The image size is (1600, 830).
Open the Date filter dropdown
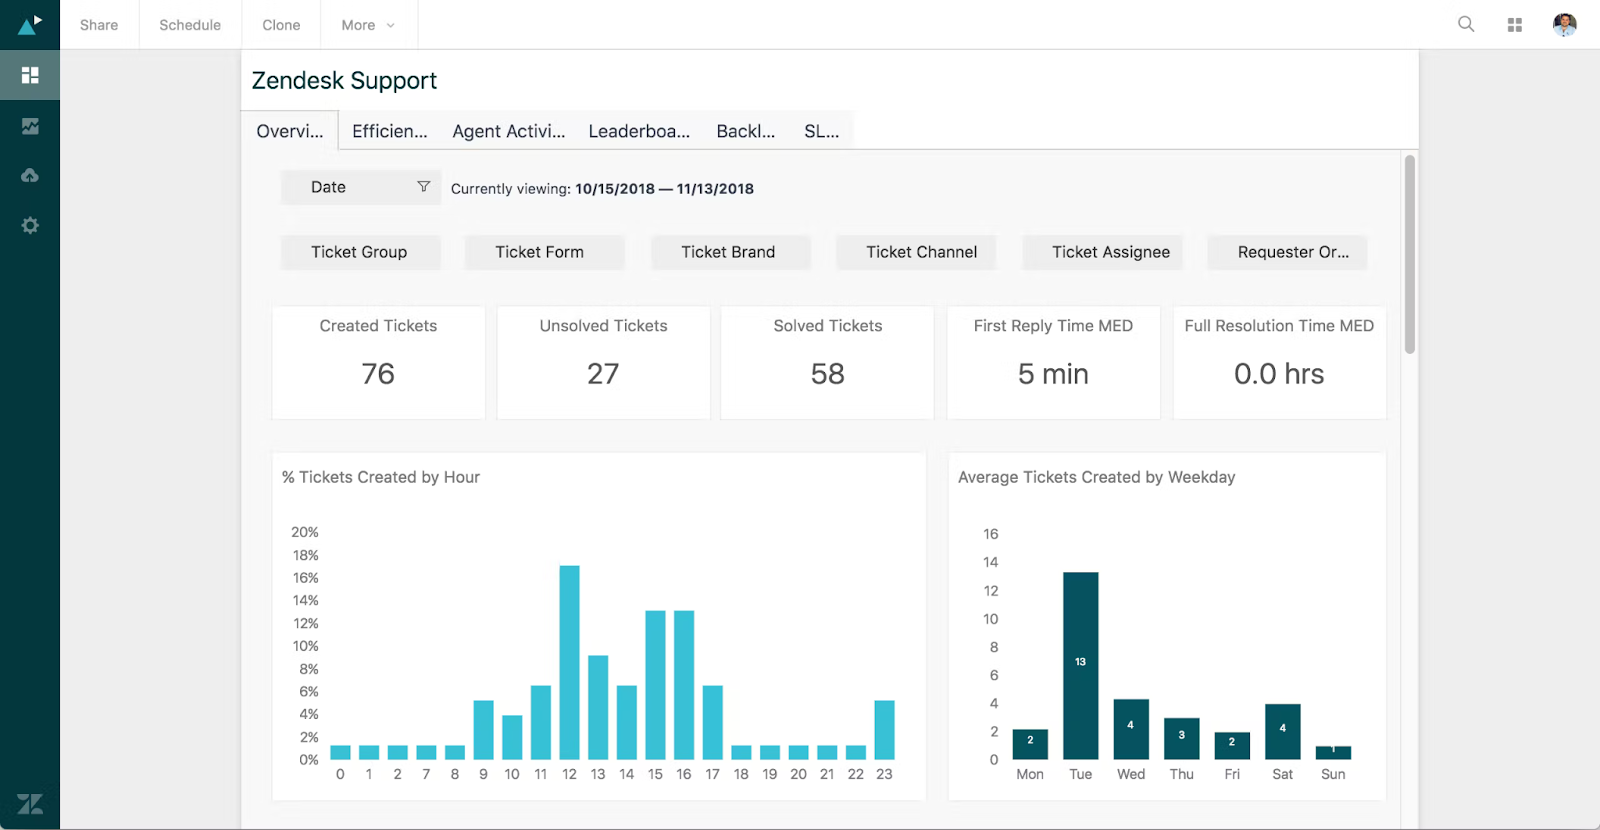click(x=360, y=187)
